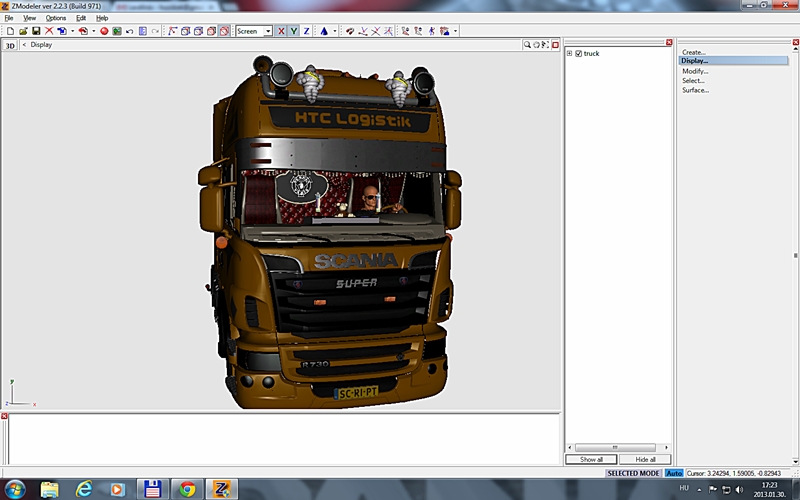Expand the truck tree node

569,53
